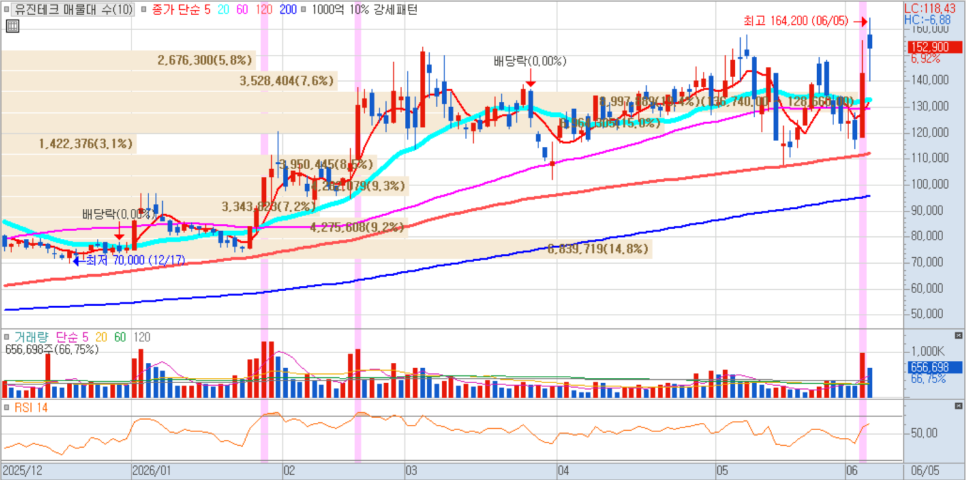Click the blue 200-day moving average legend
The height and width of the screenshot is (480, 966).
(x=290, y=9)
